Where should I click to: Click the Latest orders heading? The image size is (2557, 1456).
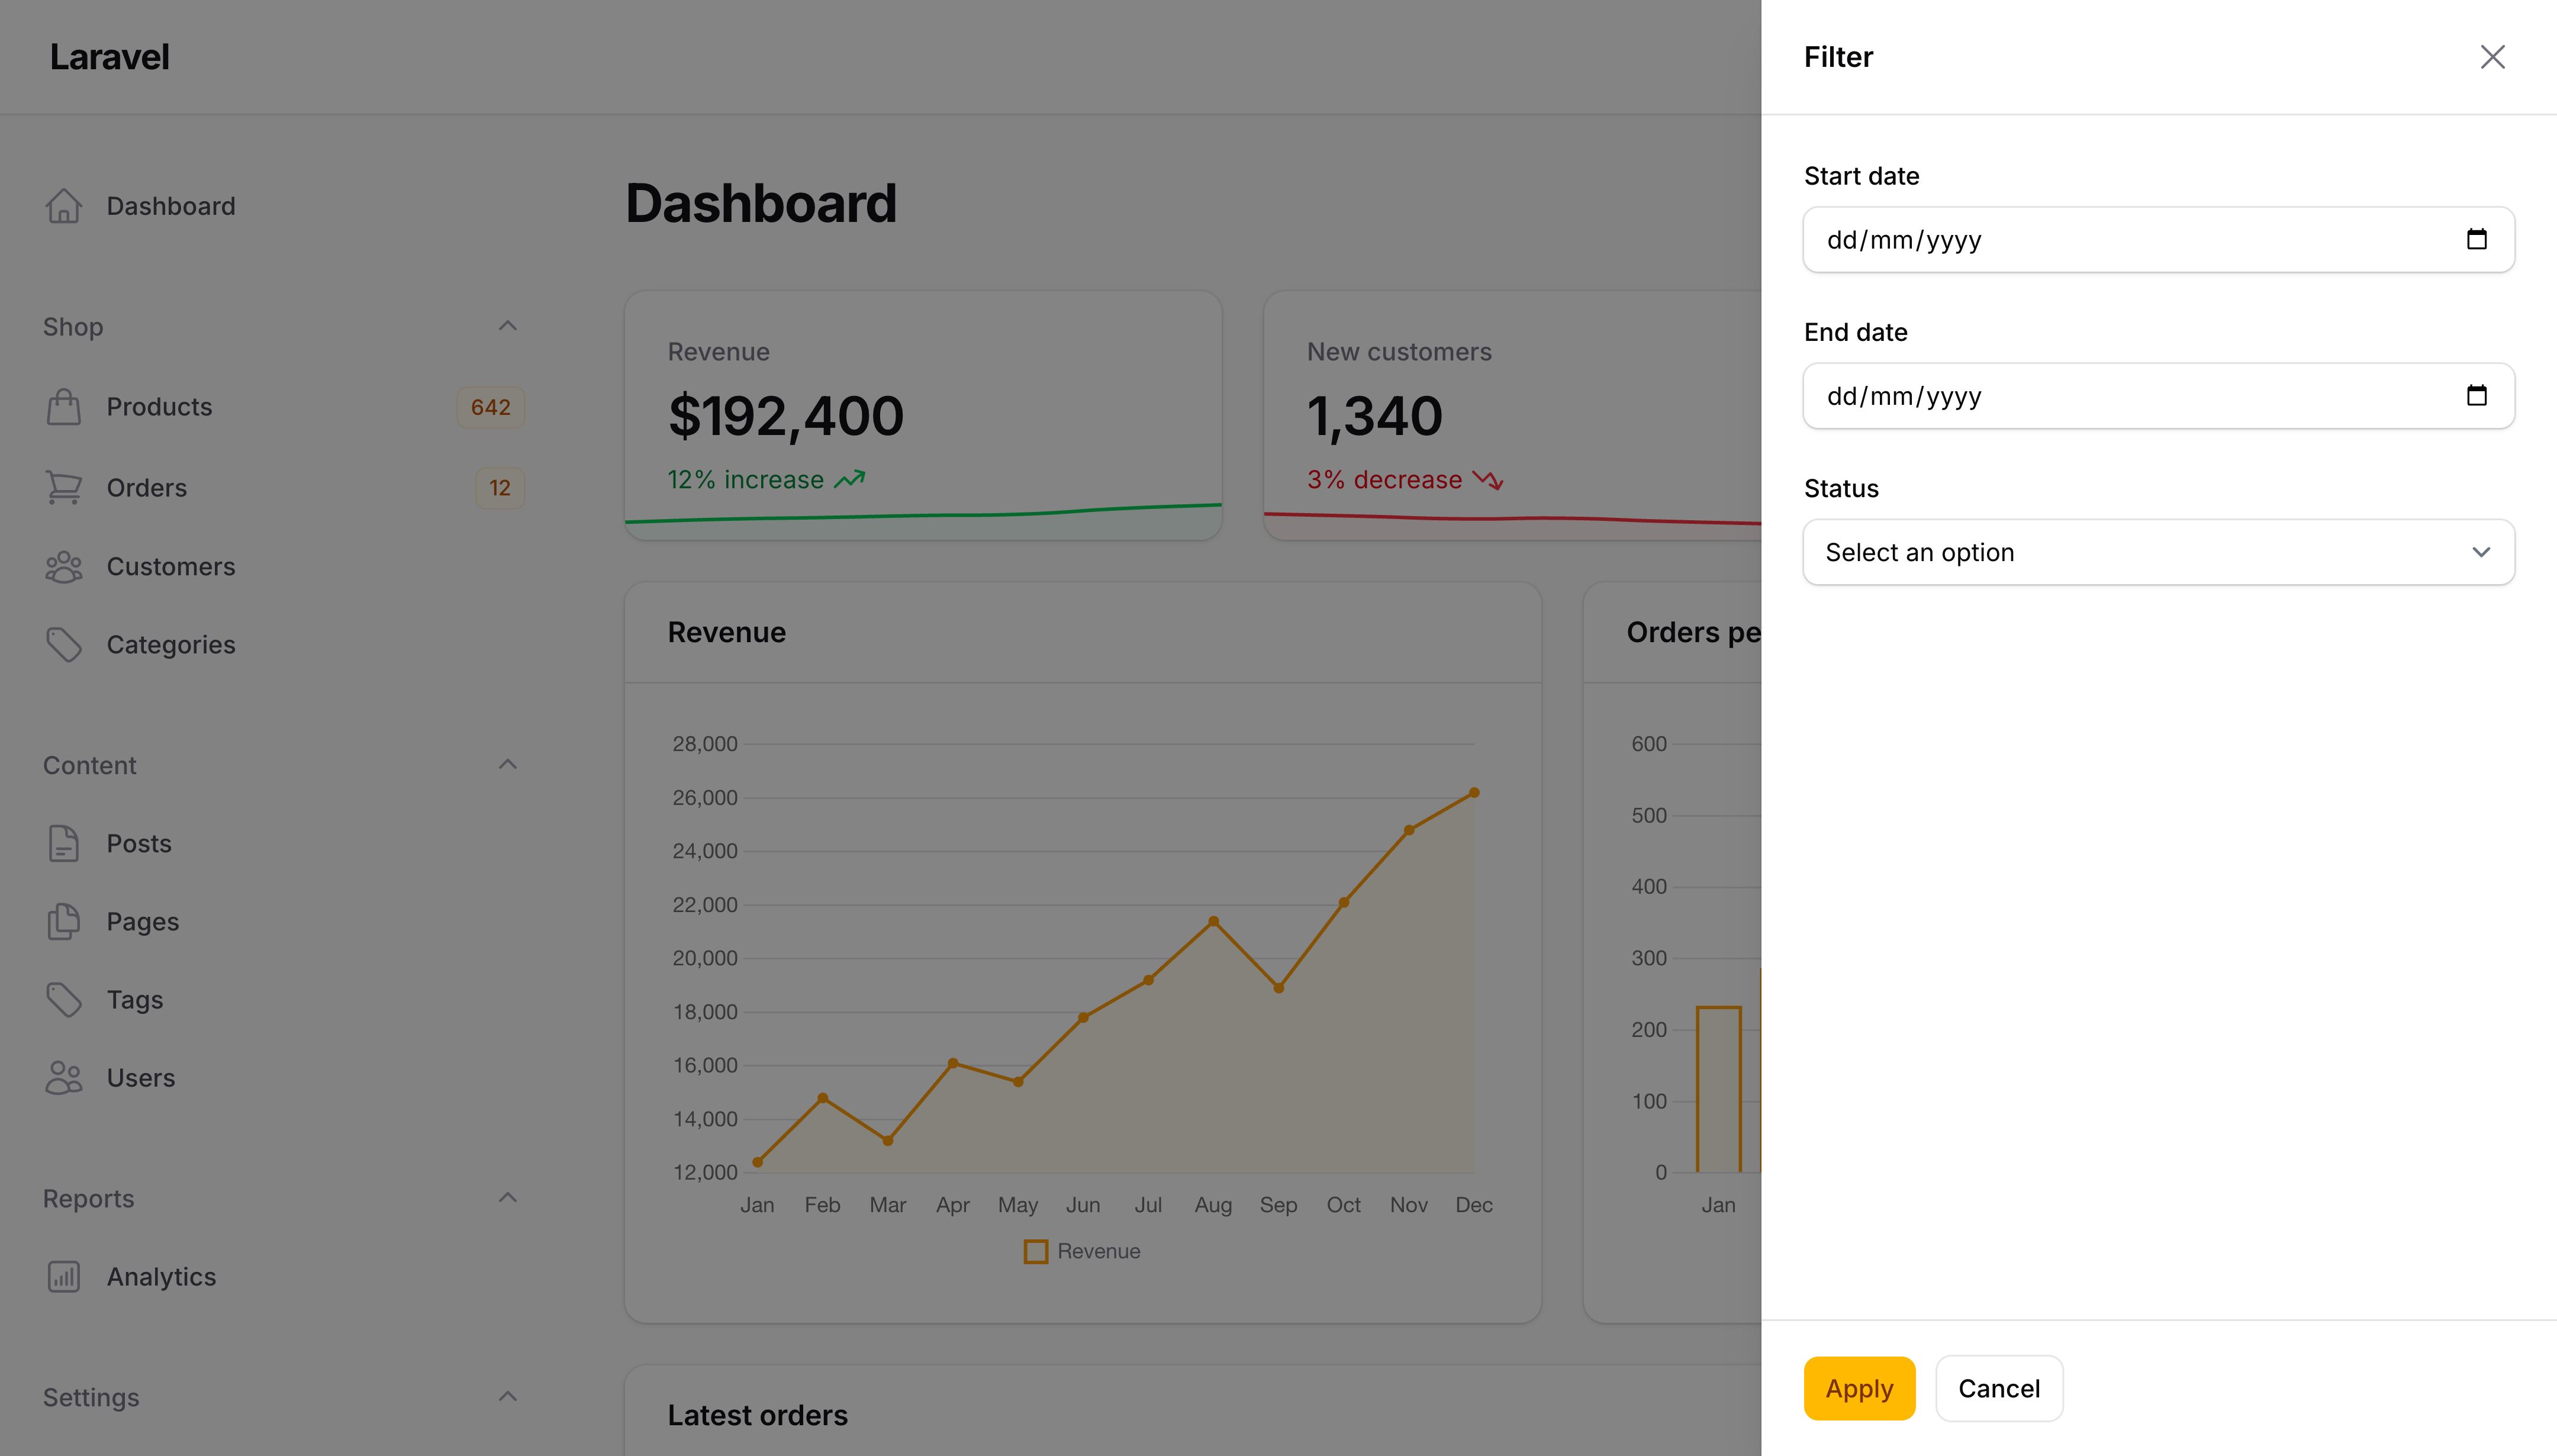coord(757,1415)
